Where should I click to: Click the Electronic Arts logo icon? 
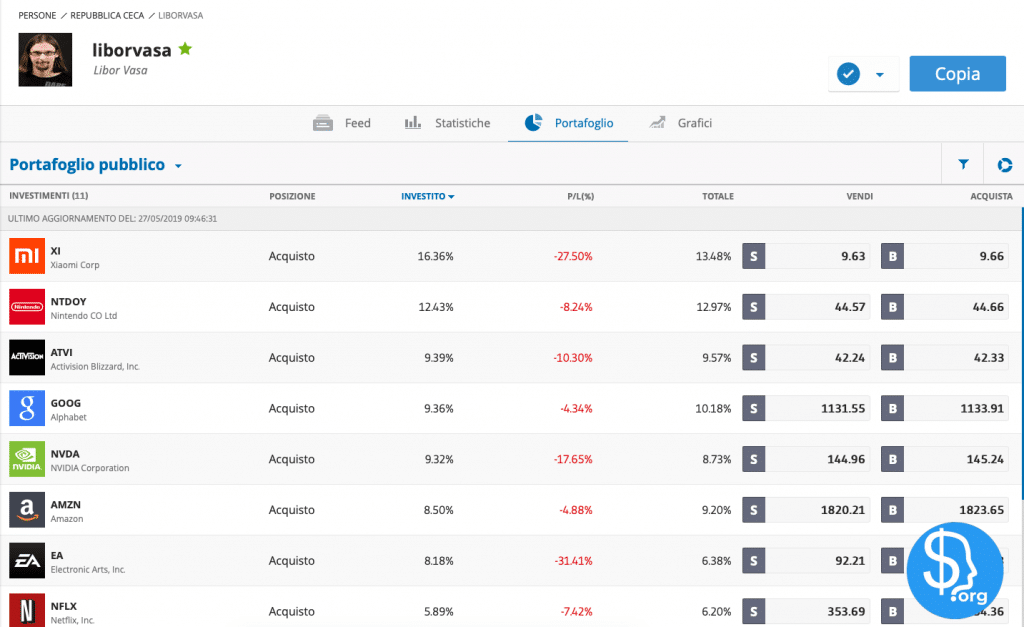click(27, 560)
